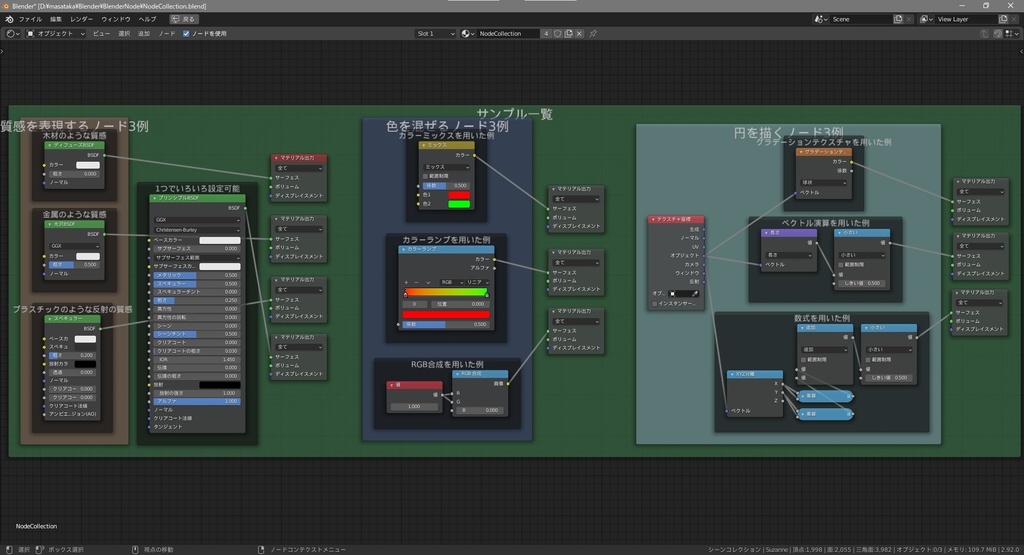Click the green 色2 color swatch
This screenshot has width=1024, height=555.
(458, 204)
